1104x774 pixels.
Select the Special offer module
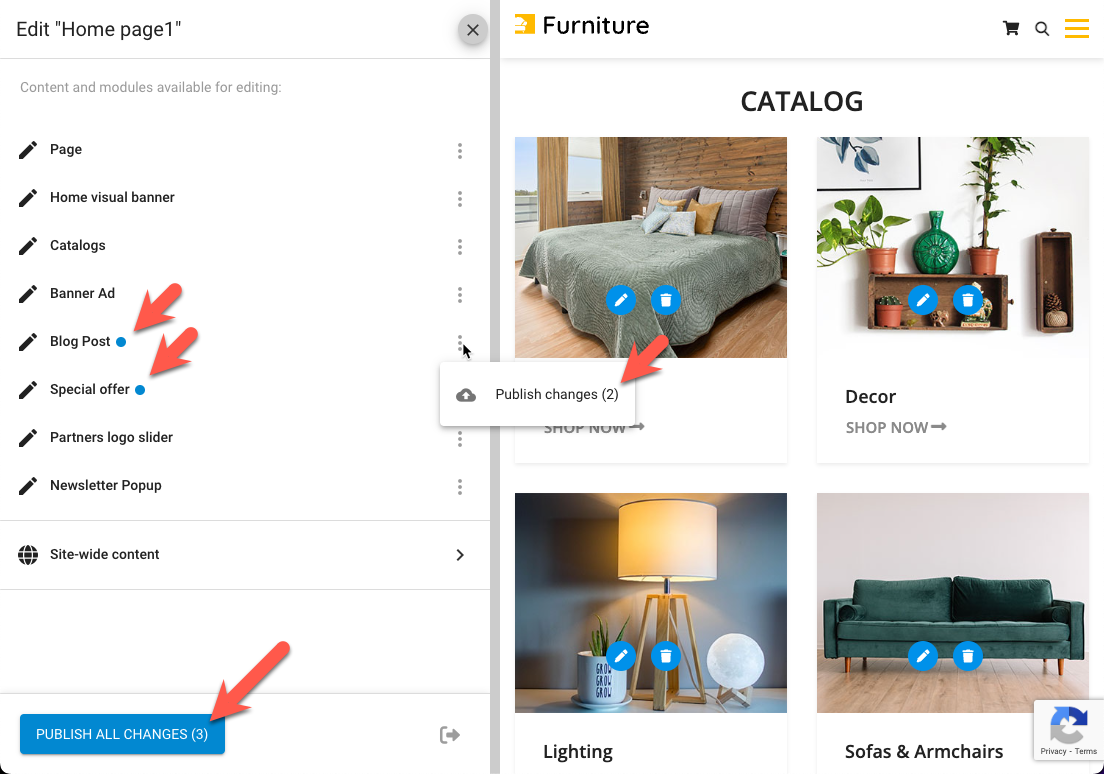click(x=89, y=389)
